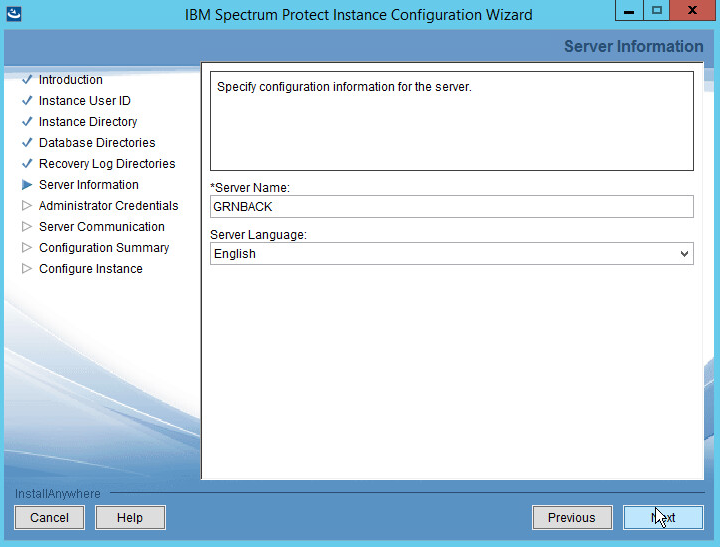Screen dimensions: 720x547
Task: Click the triangle icon beside Server Communication
Action: click(27, 227)
